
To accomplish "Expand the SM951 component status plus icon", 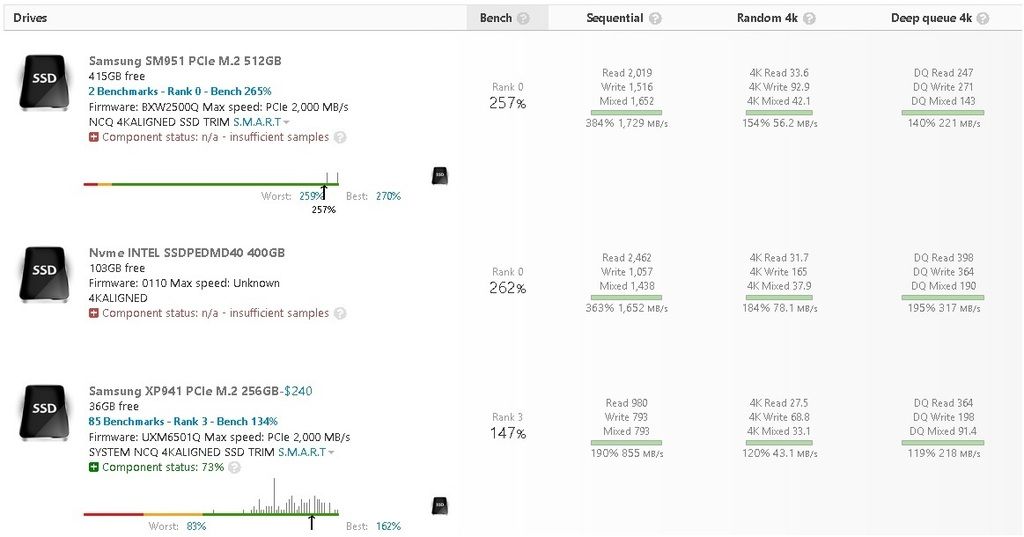I will point(94,138).
